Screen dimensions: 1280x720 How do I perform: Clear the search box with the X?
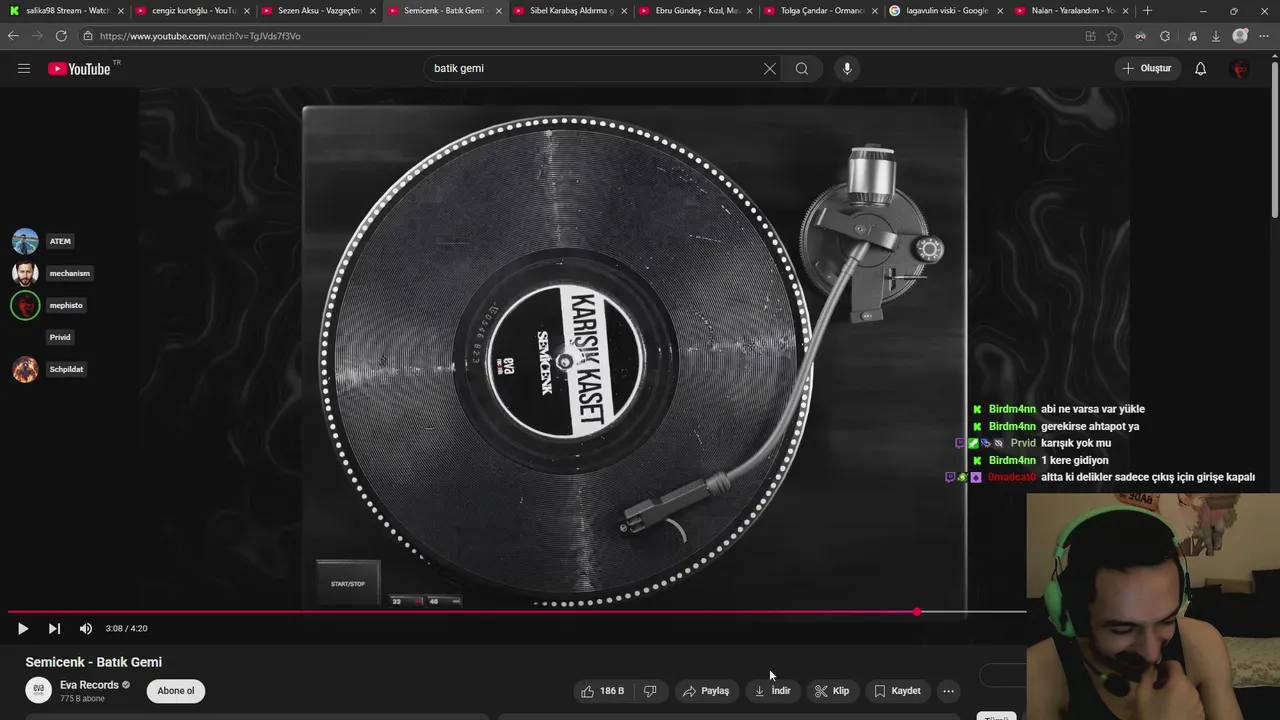[769, 69]
